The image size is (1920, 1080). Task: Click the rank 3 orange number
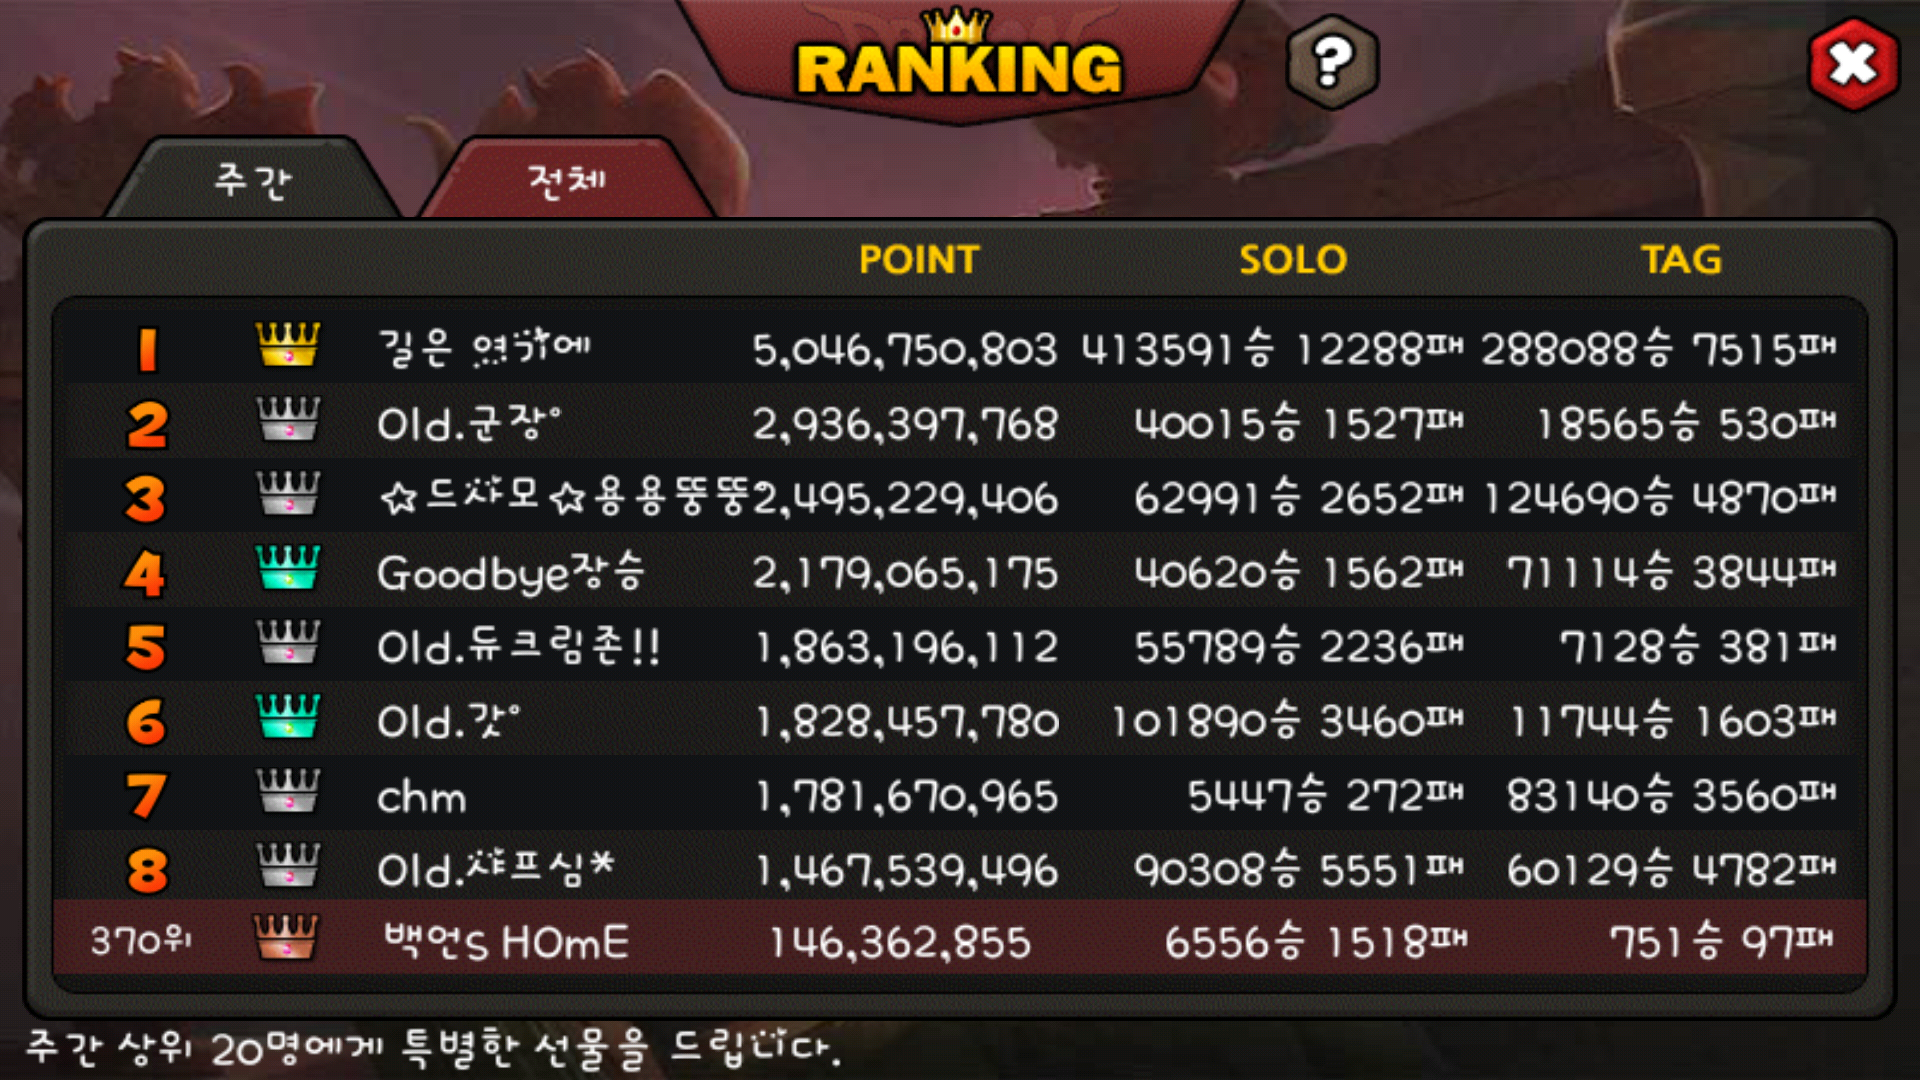coord(146,499)
